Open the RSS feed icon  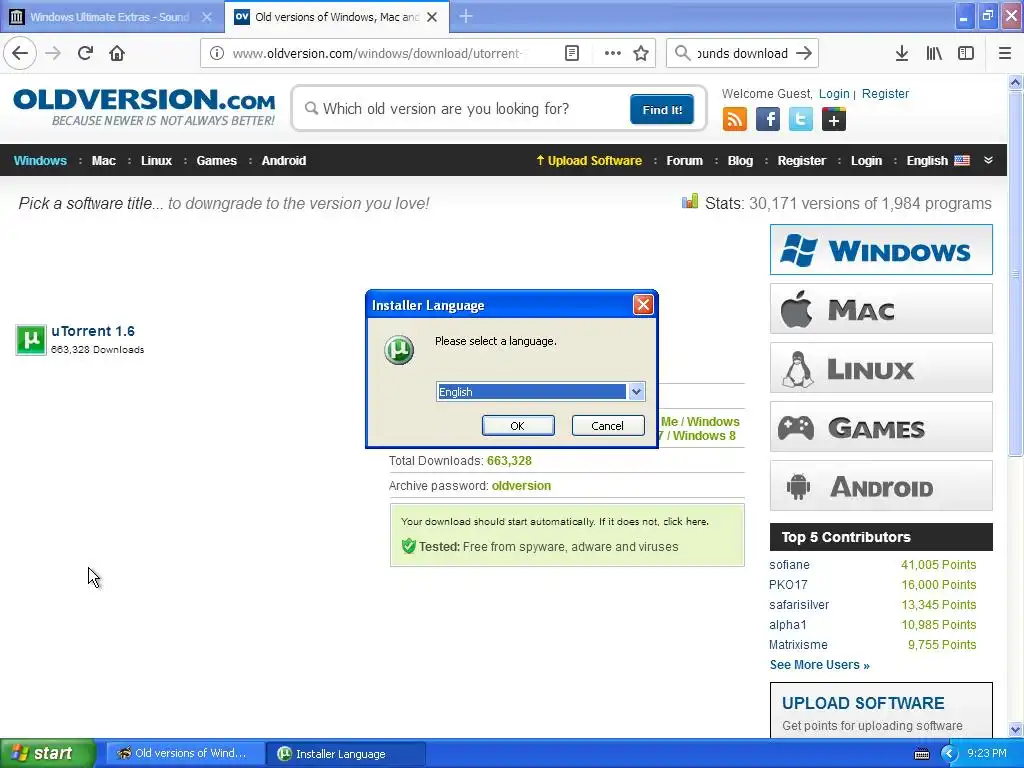(735, 120)
